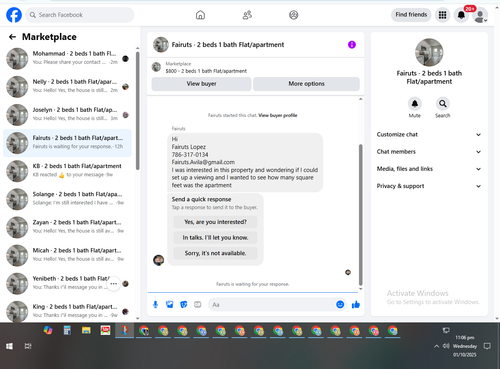Click the '$800 - 2 beds 1 bath Flat/apartment' listing text

click(206, 71)
